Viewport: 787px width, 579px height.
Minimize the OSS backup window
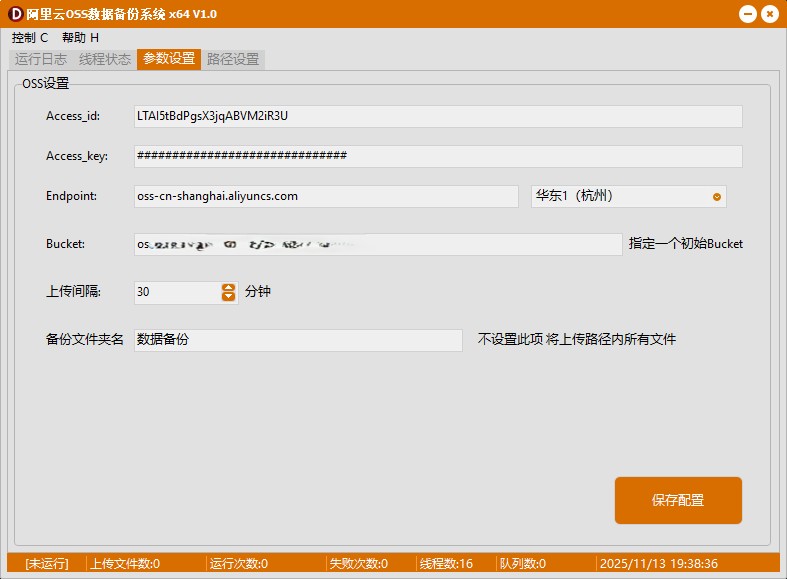pyautogui.click(x=748, y=14)
